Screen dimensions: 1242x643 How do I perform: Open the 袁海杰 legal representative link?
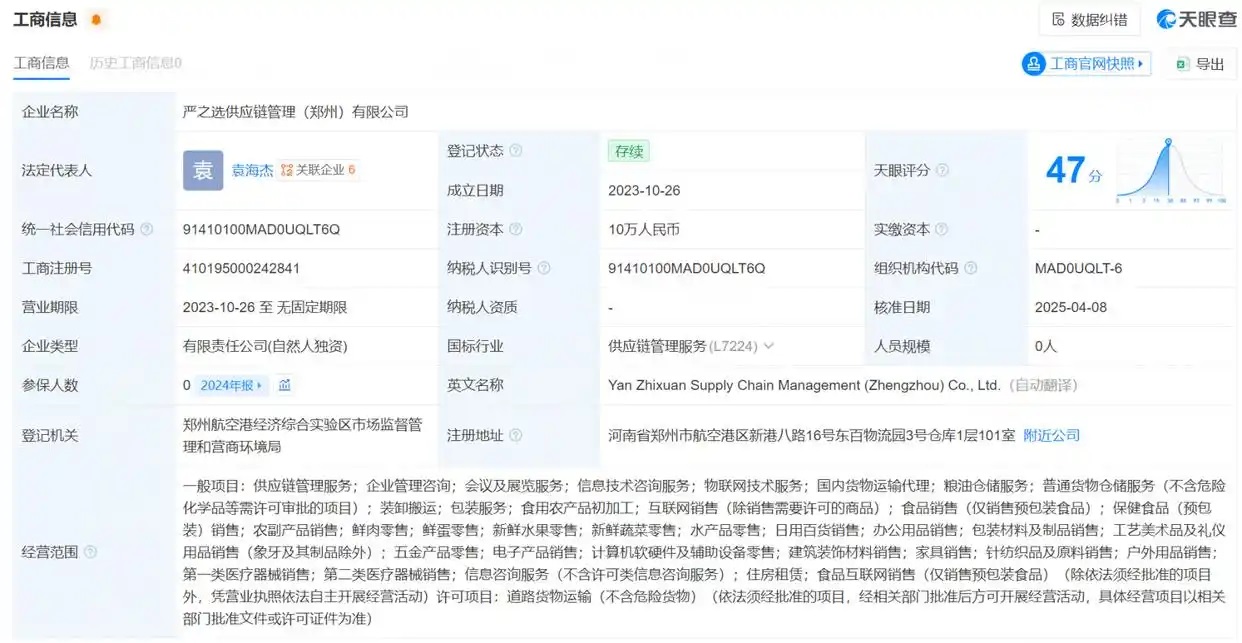coord(253,170)
